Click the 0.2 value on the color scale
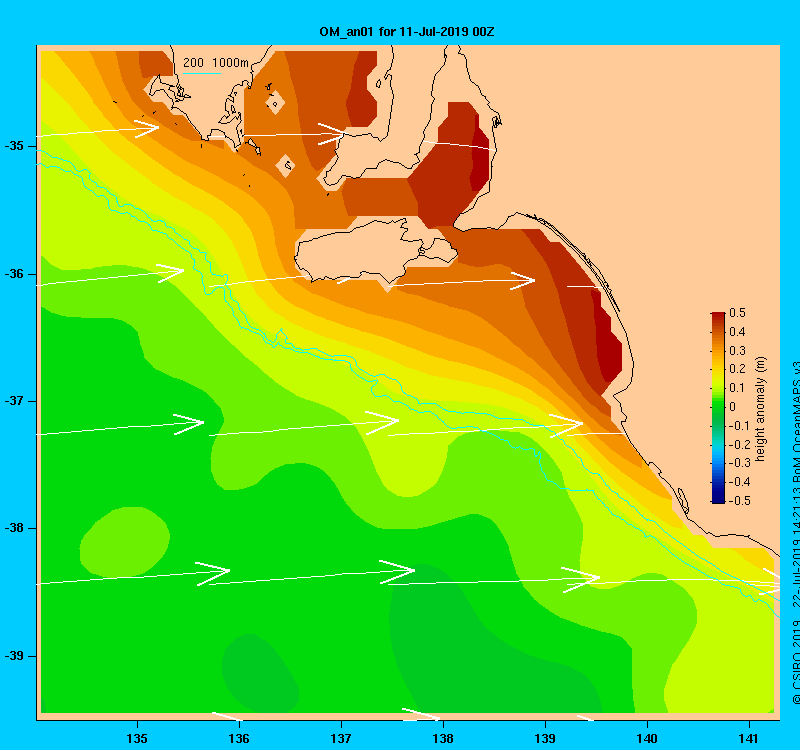Image resolution: width=800 pixels, height=750 pixels. click(x=737, y=369)
